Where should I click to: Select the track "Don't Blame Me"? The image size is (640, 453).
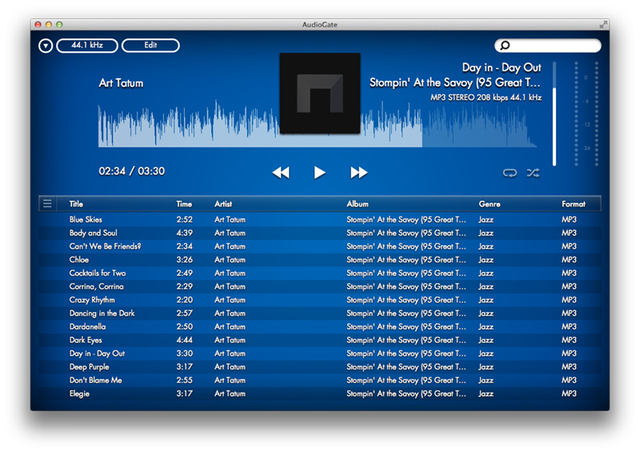coord(320,380)
